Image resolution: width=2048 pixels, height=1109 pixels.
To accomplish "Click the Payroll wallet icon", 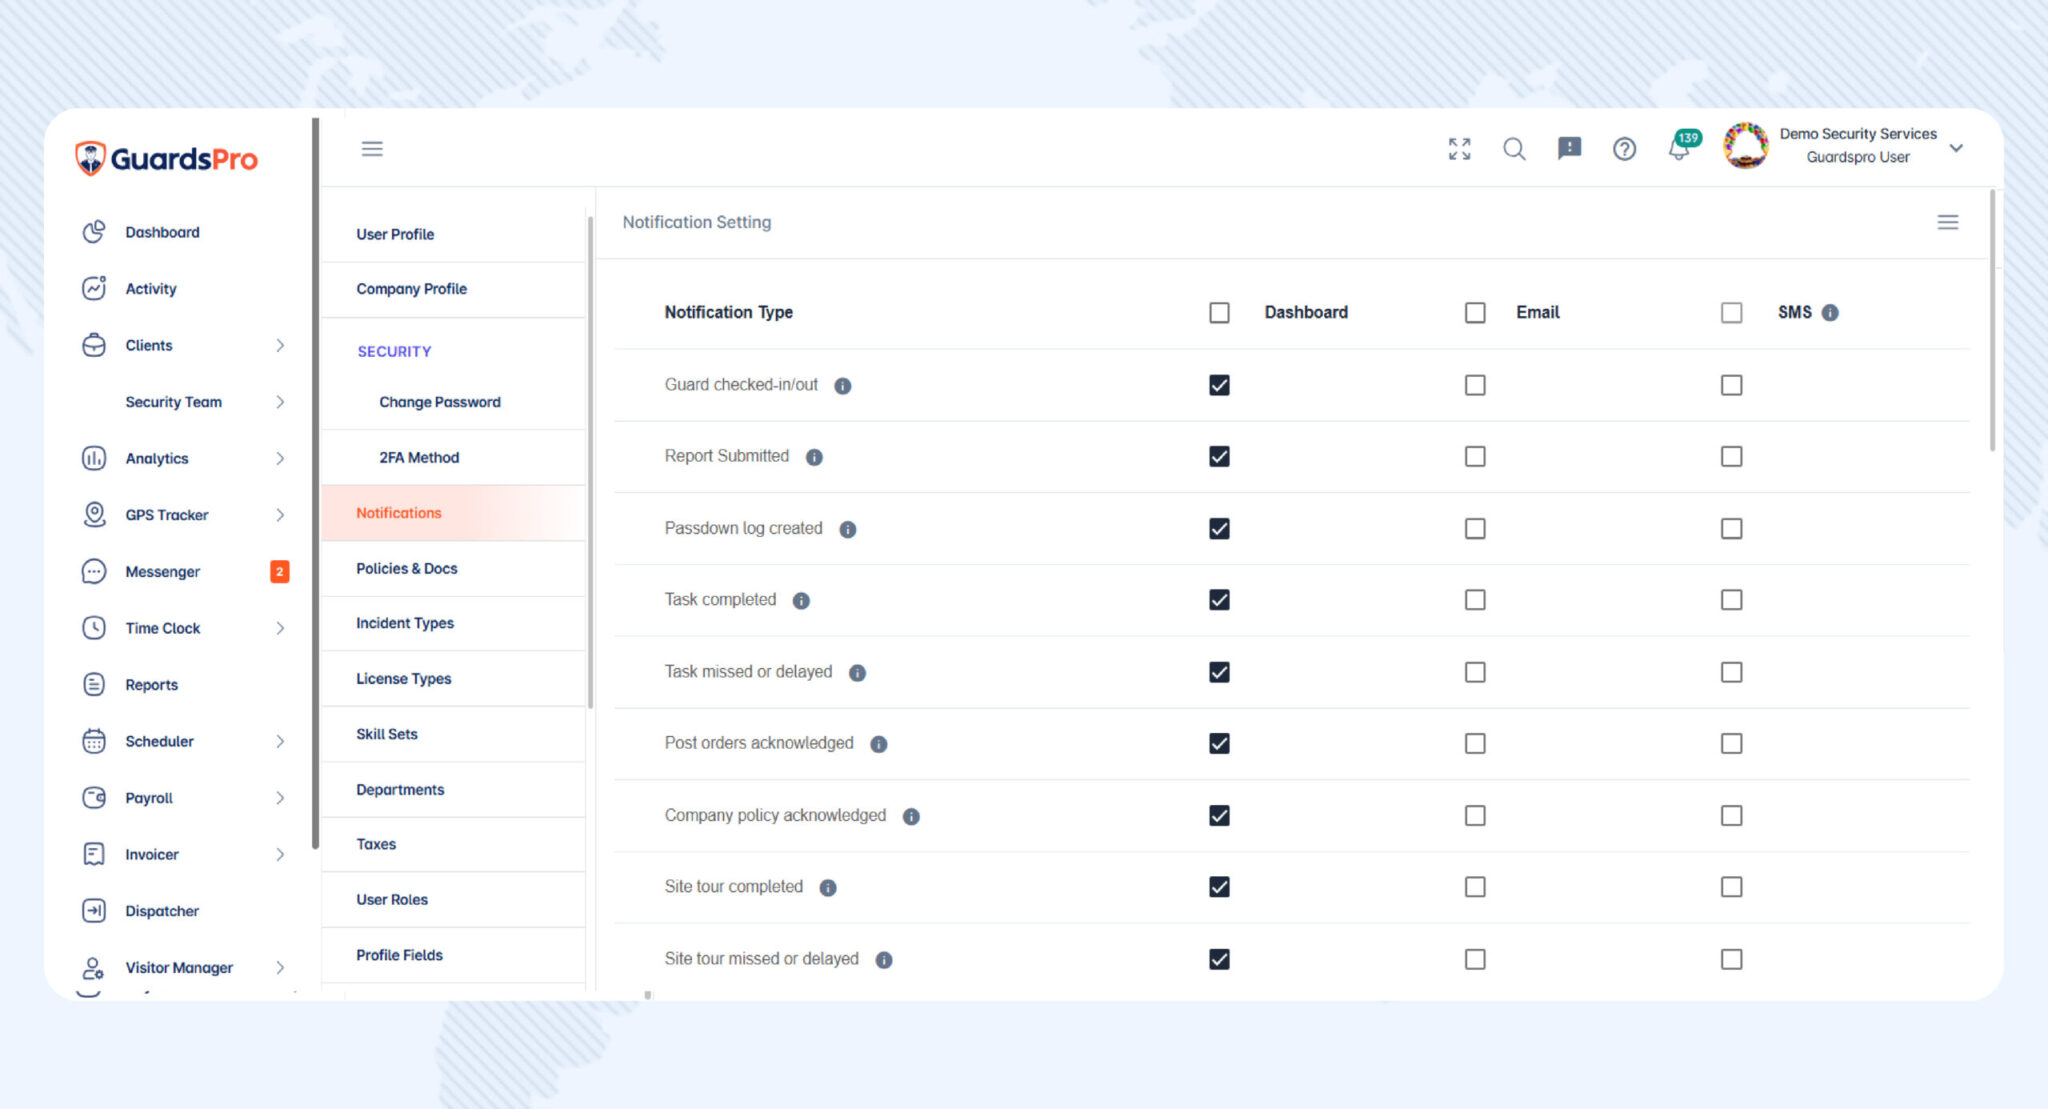I will point(93,797).
